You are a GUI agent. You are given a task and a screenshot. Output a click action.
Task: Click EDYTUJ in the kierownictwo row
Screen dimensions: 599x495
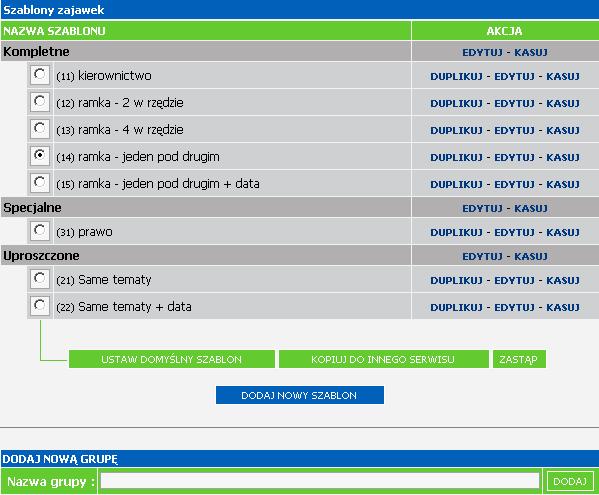click(x=514, y=76)
